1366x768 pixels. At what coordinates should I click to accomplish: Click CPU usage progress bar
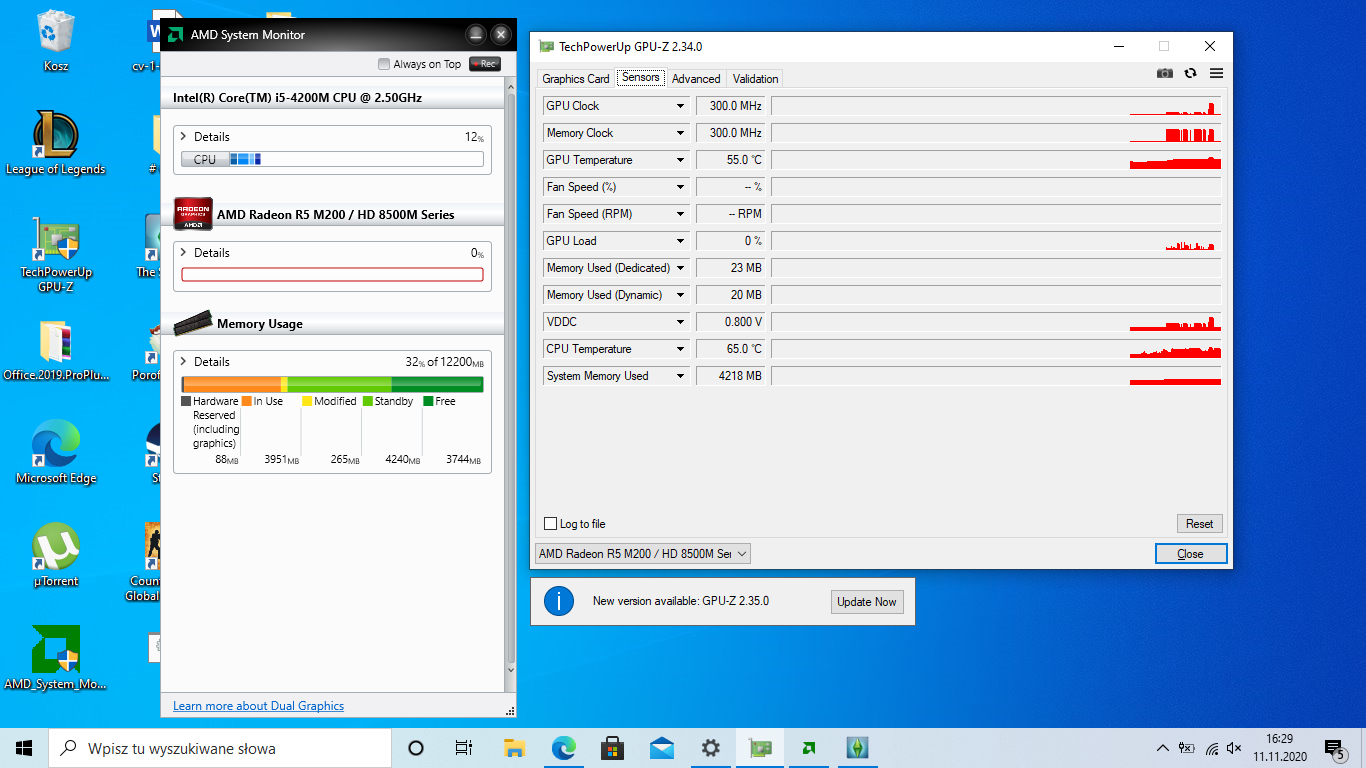click(332, 159)
